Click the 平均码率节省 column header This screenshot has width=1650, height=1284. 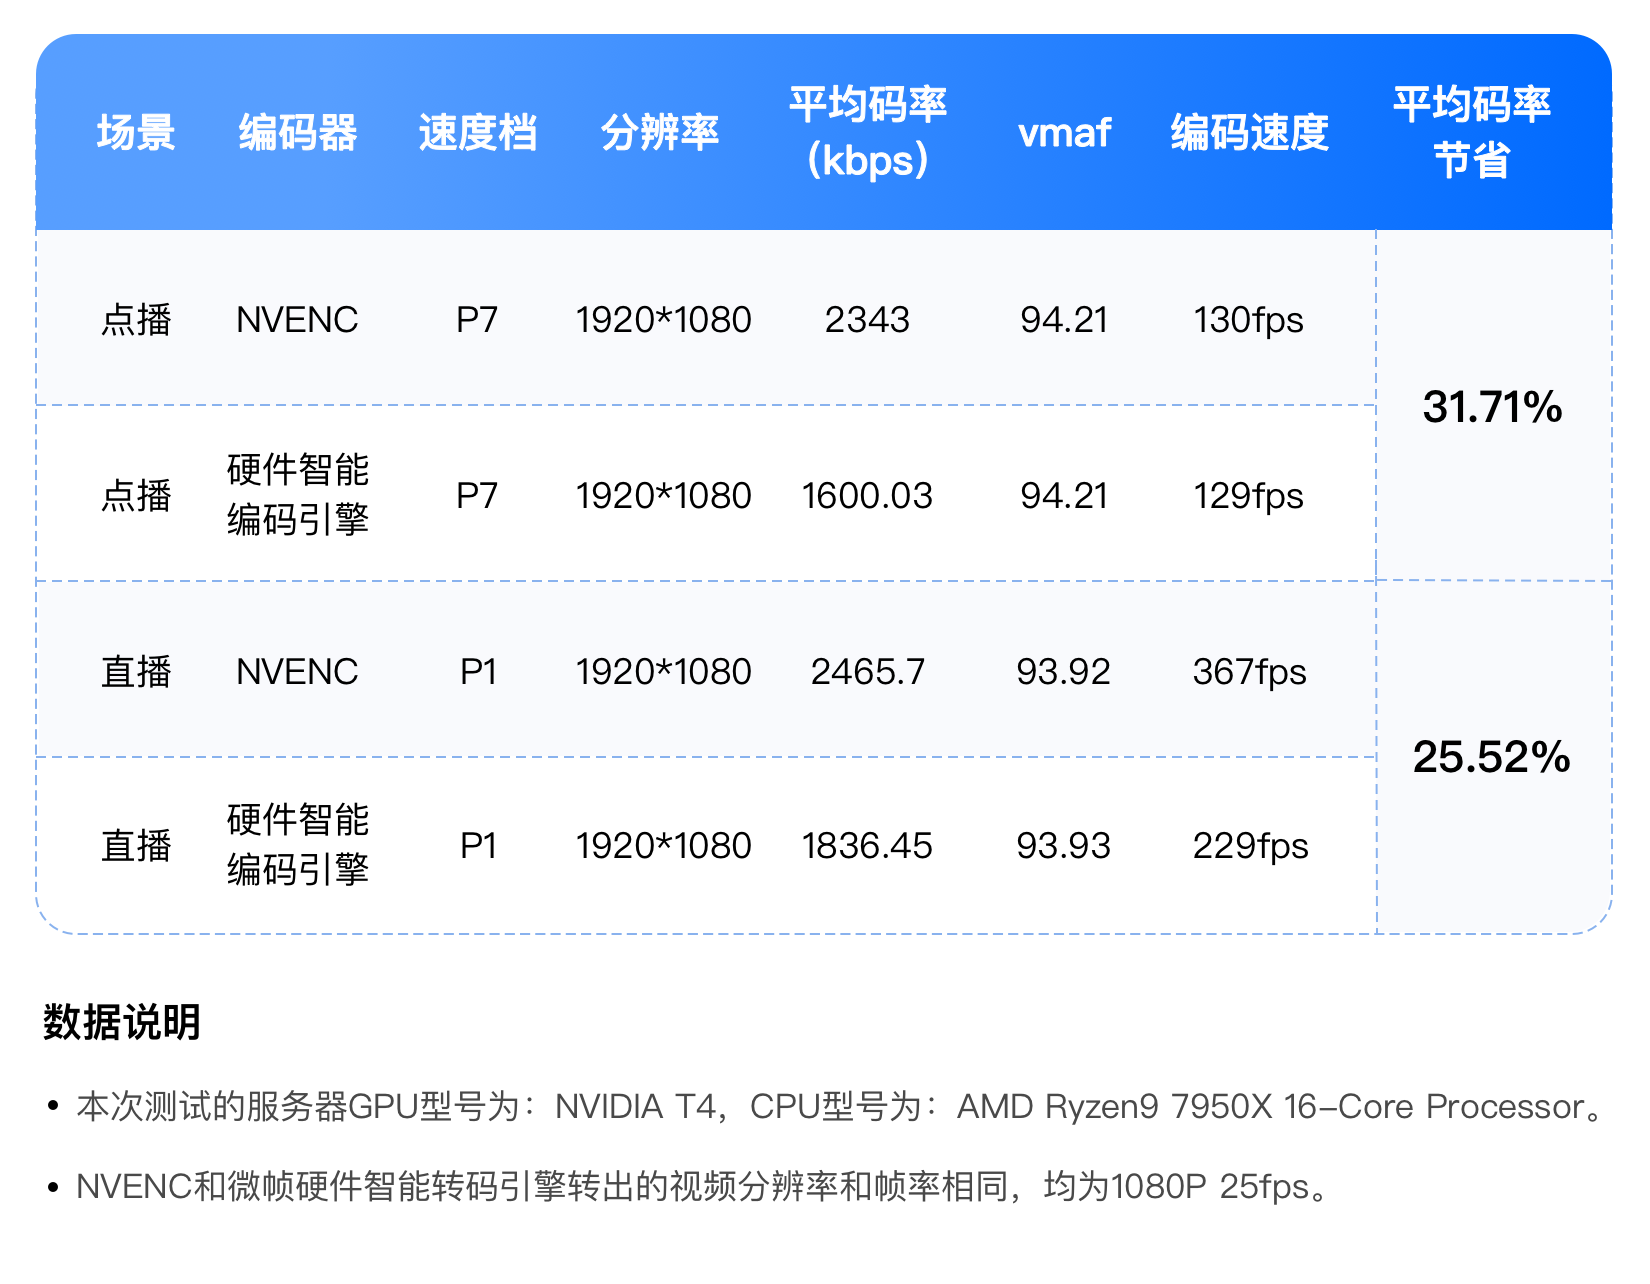click(1471, 132)
